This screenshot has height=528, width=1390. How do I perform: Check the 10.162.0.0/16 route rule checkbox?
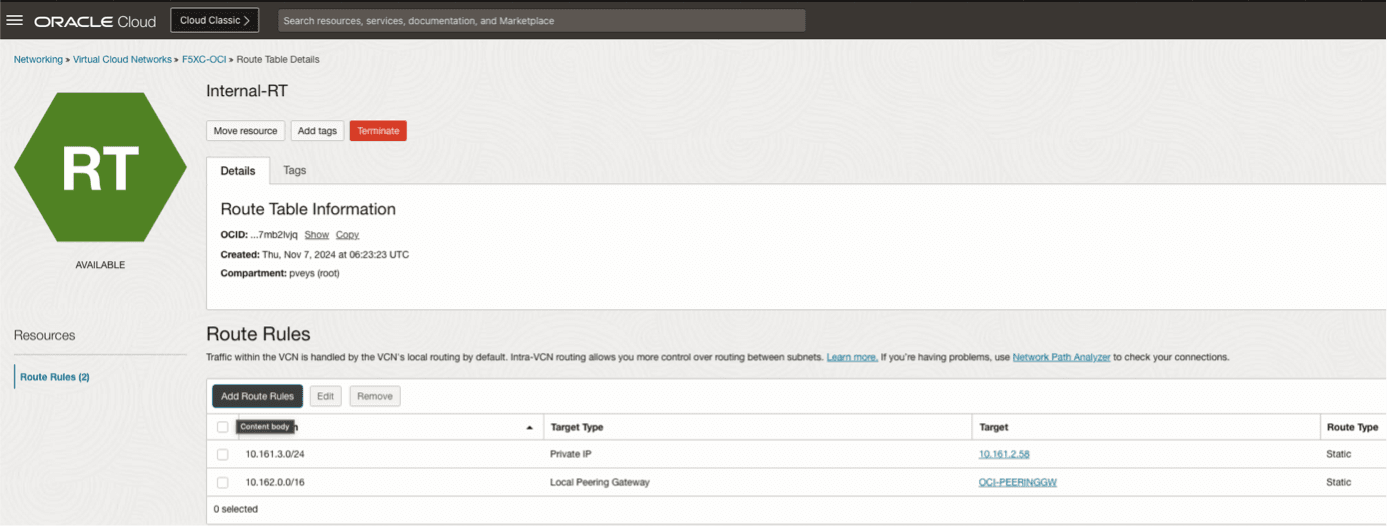click(x=222, y=482)
